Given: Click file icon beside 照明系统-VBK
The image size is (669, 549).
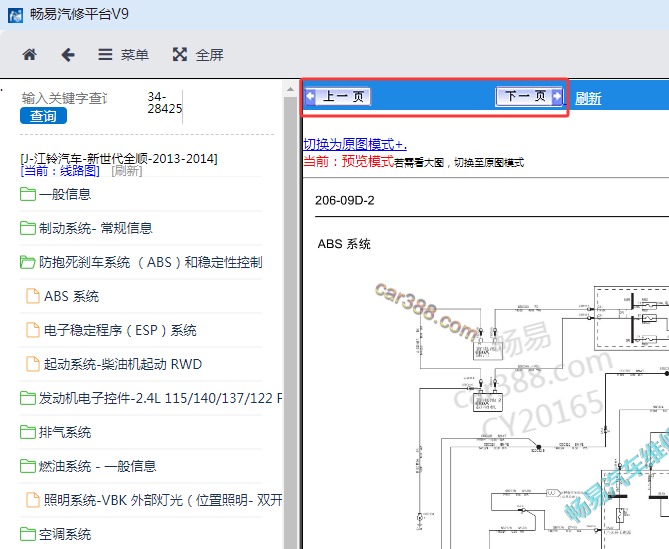Looking at the screenshot, I should (33, 500).
